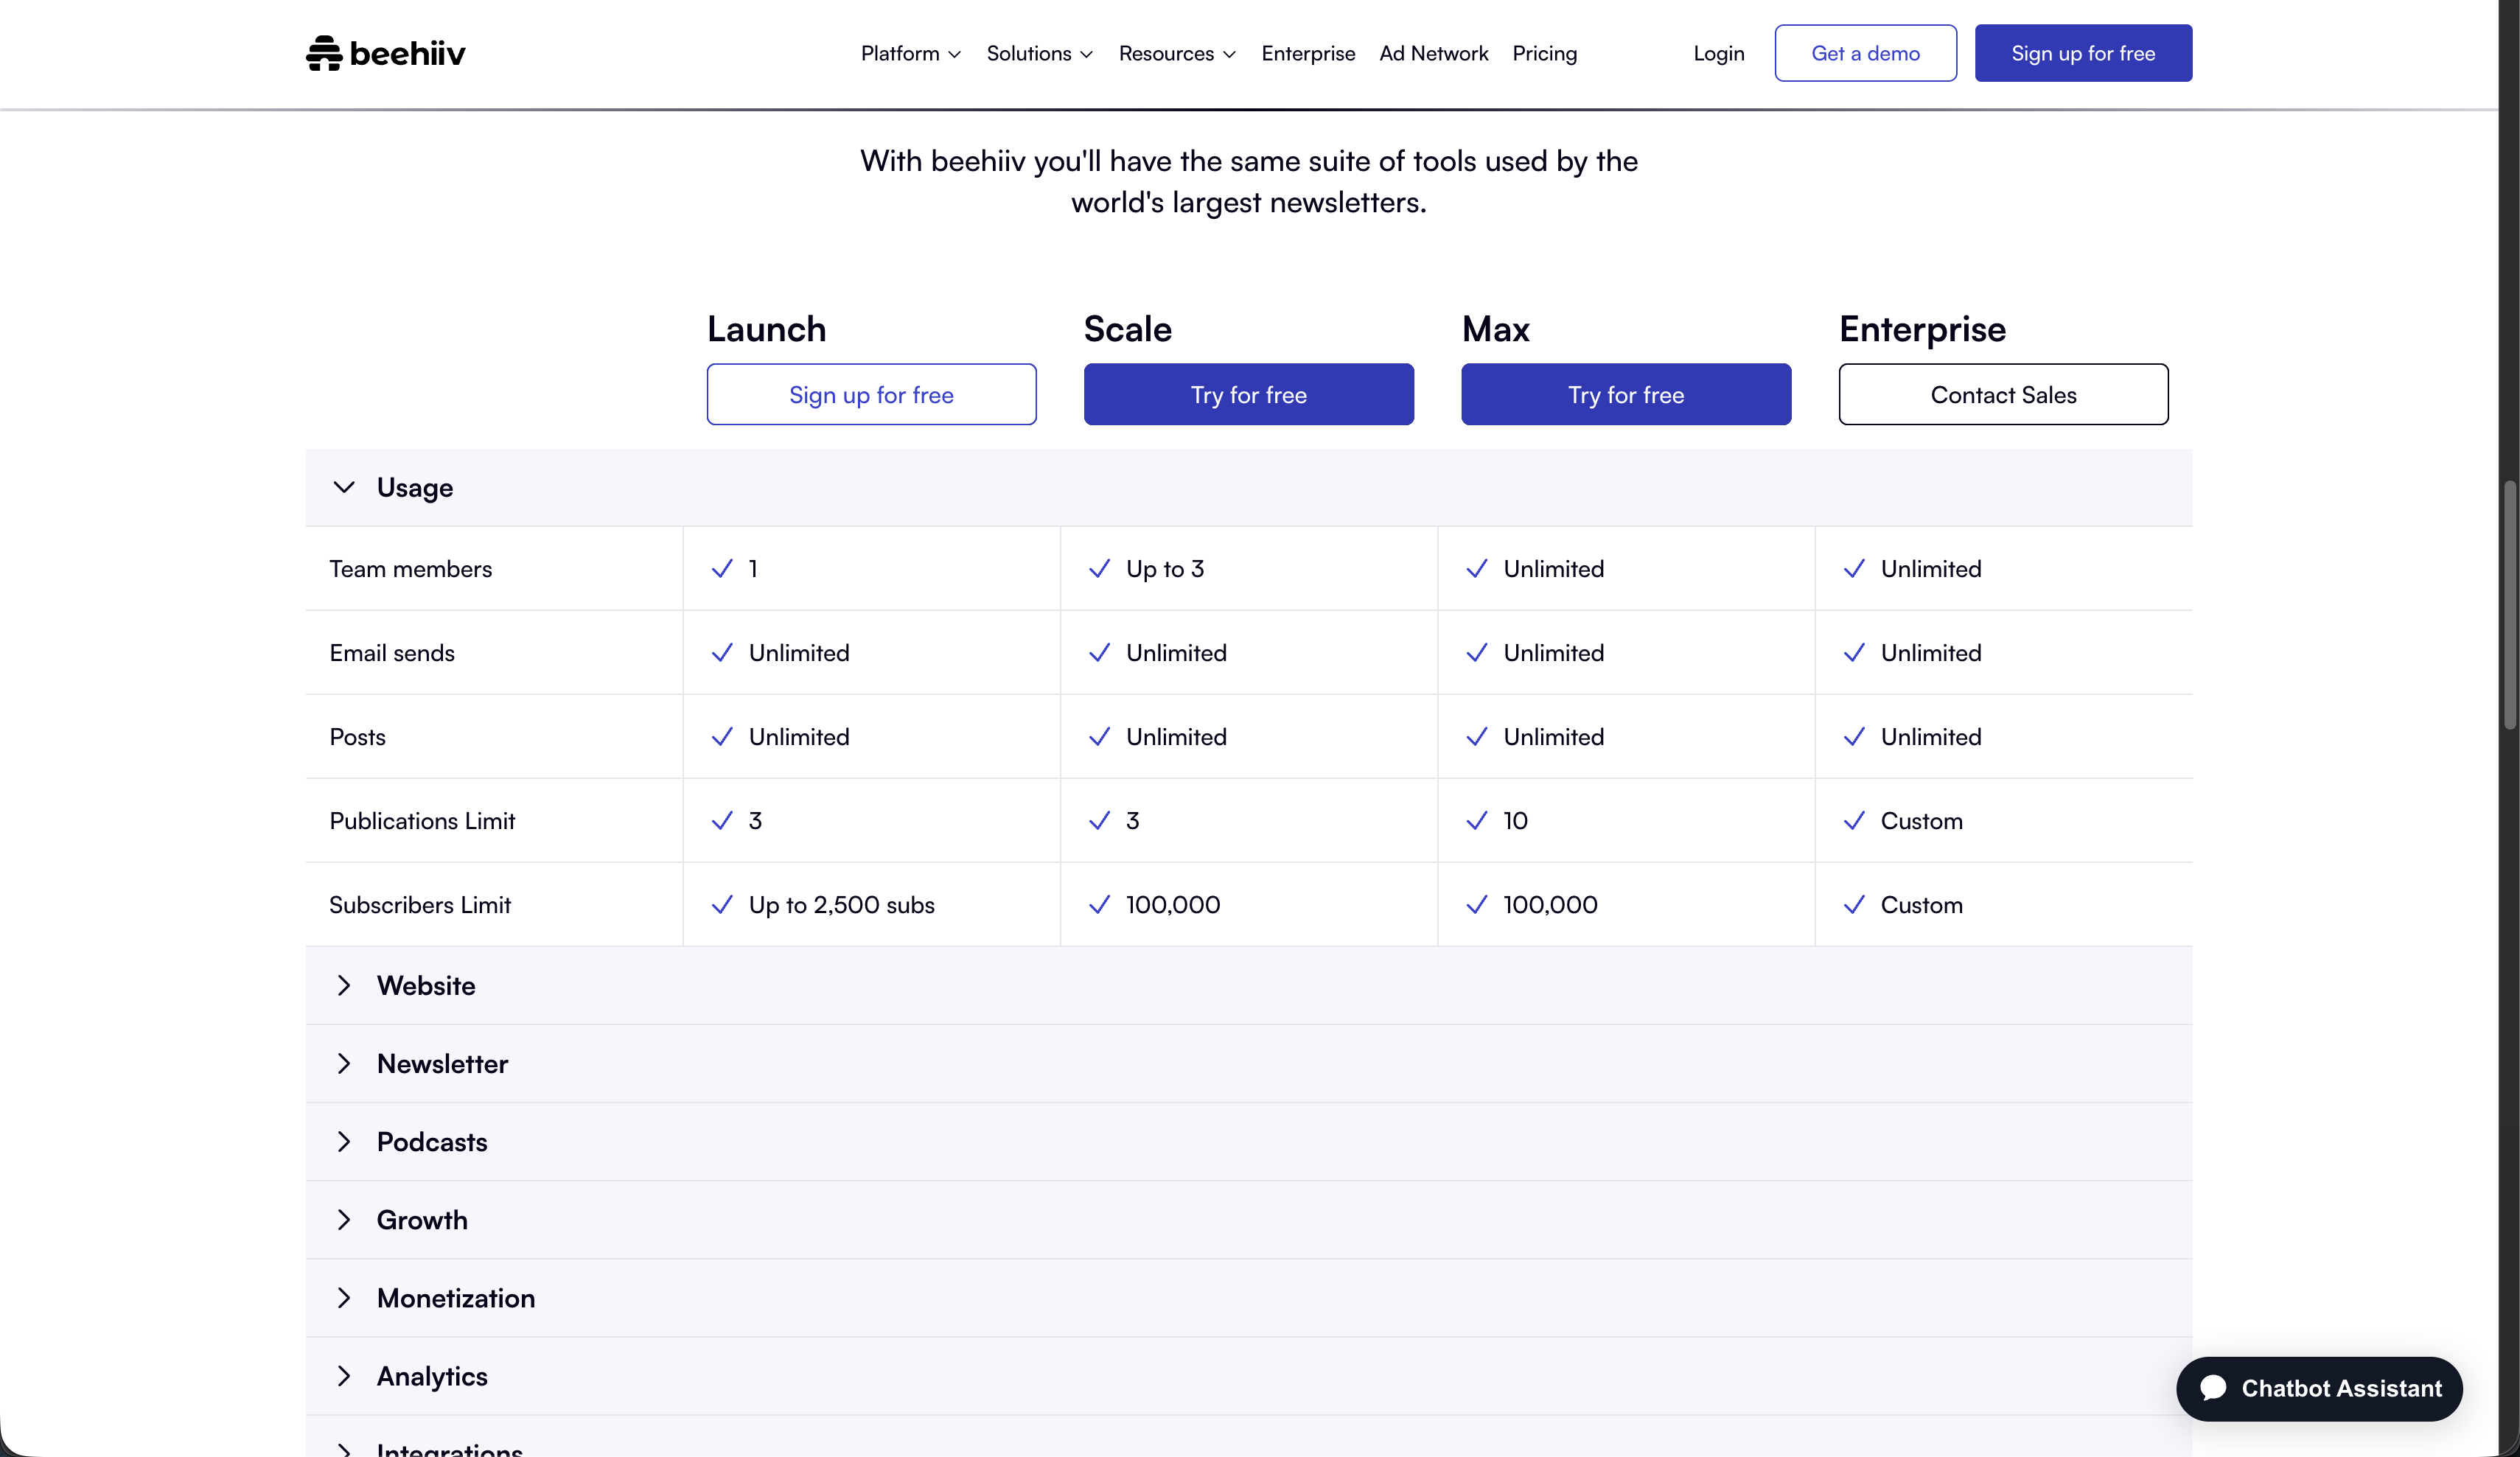Viewport: 2520px width, 1457px height.
Task: Click the Login link
Action: (x=1718, y=53)
